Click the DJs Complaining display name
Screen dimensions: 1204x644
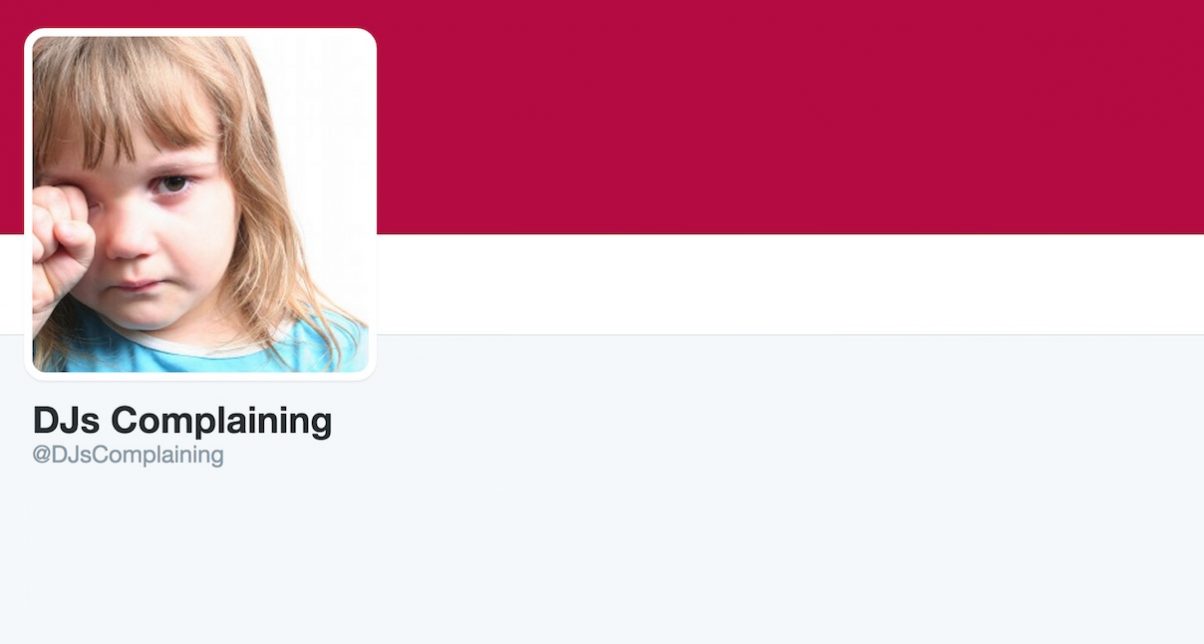point(182,421)
